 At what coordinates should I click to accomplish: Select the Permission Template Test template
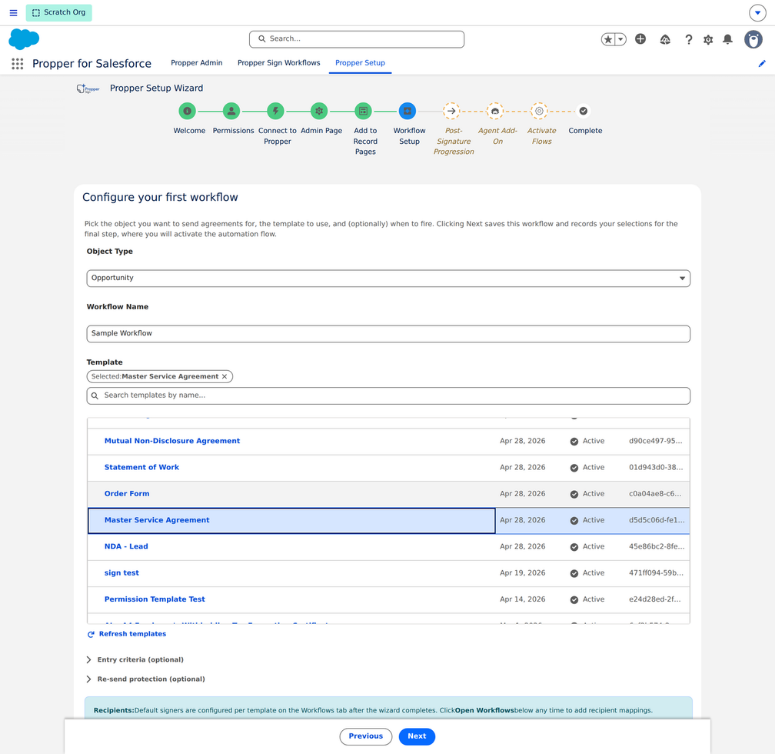coord(154,599)
